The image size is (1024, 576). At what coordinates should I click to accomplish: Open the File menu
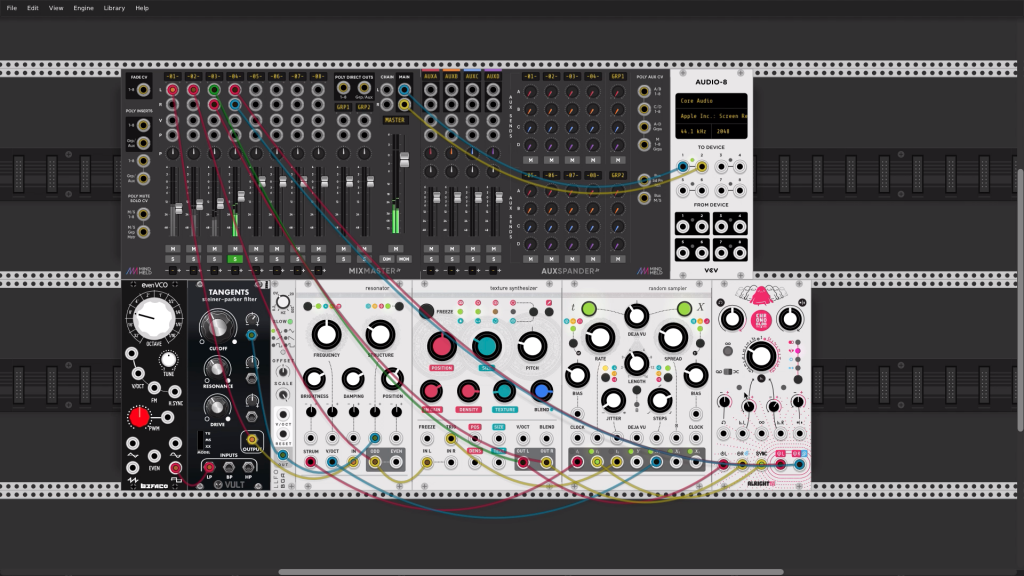11,8
